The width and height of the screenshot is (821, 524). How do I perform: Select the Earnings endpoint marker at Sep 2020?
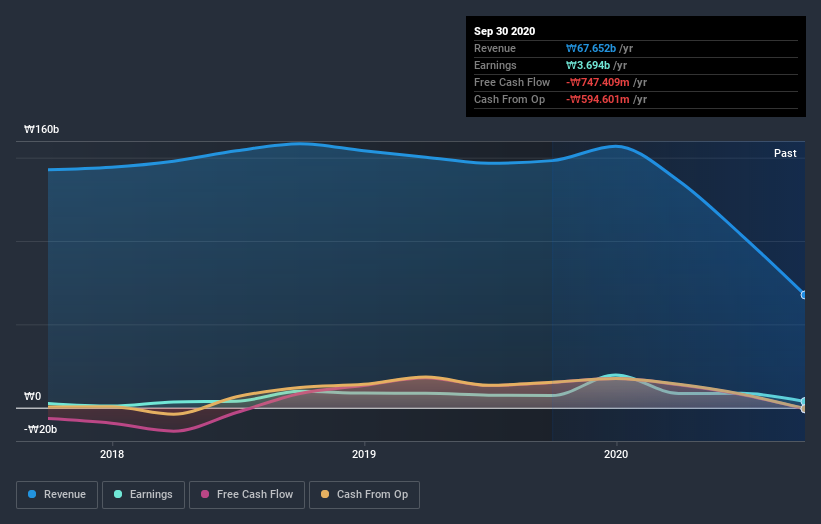point(804,402)
